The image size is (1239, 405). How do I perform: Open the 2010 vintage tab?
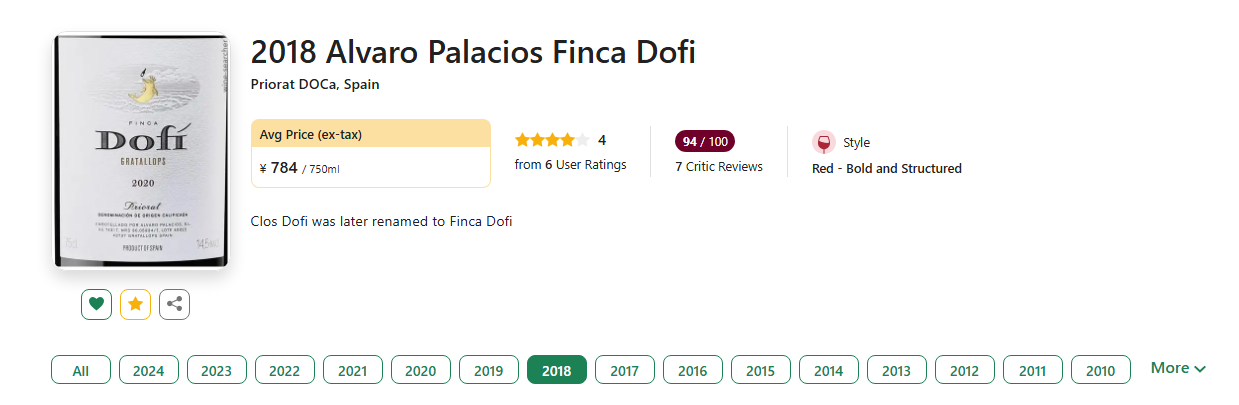1101,370
